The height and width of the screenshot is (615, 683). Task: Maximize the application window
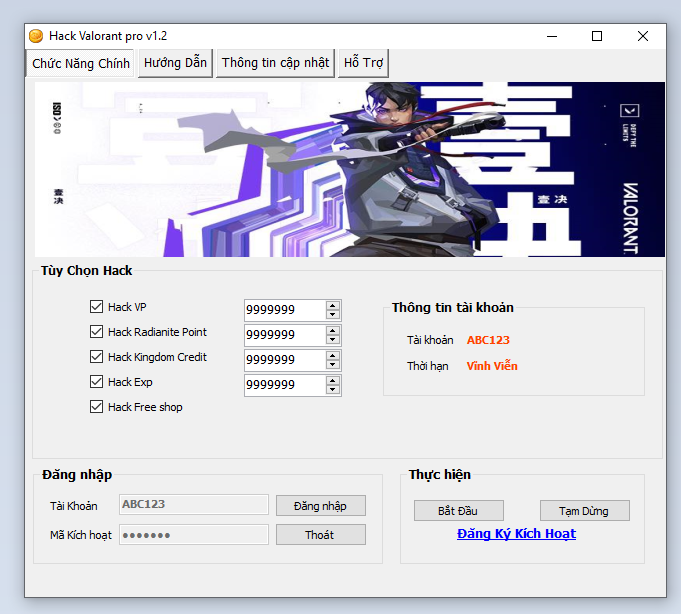pyautogui.click(x=597, y=36)
